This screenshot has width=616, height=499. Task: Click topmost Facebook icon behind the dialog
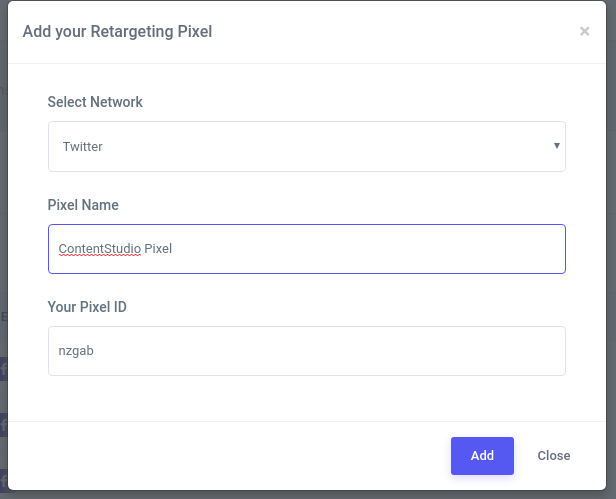click(x=3, y=369)
